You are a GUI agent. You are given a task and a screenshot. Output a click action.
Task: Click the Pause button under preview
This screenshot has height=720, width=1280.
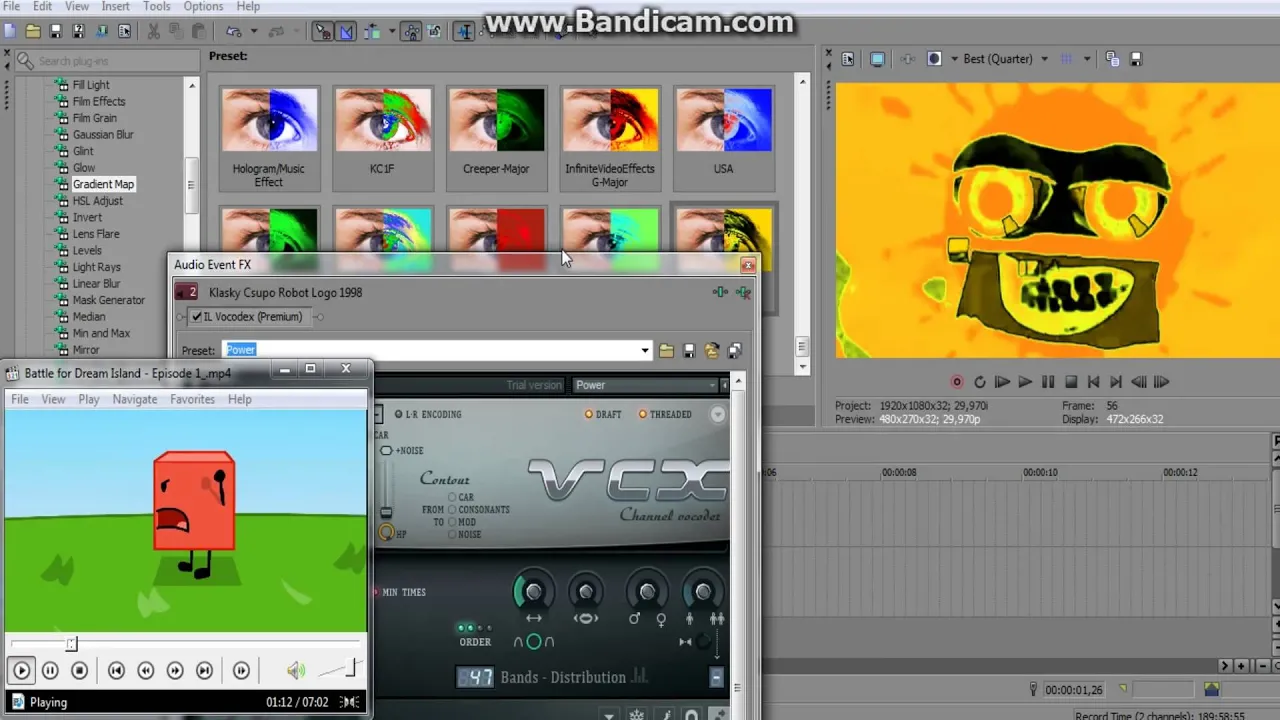coord(1048,382)
